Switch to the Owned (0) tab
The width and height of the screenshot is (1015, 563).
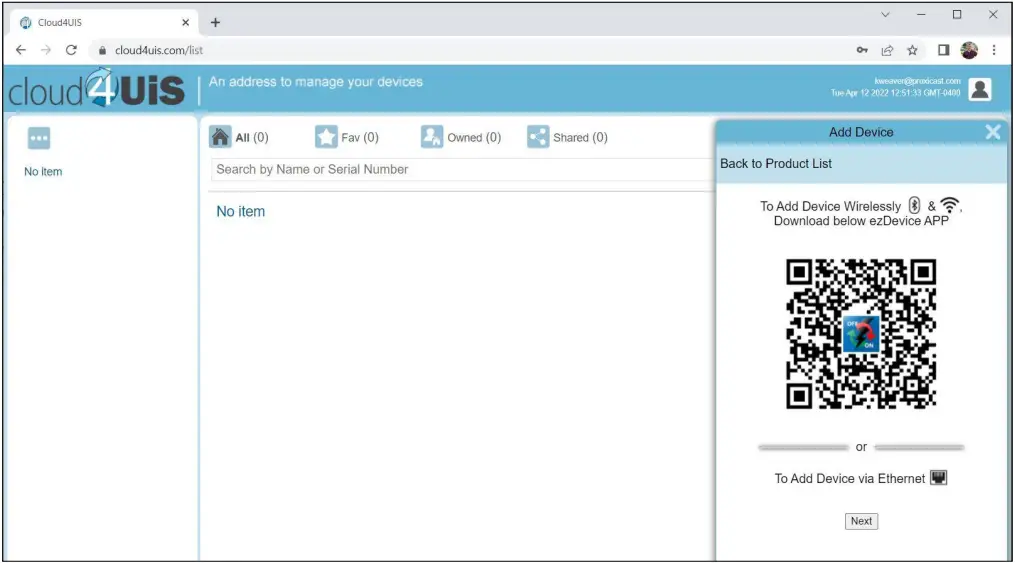(461, 137)
